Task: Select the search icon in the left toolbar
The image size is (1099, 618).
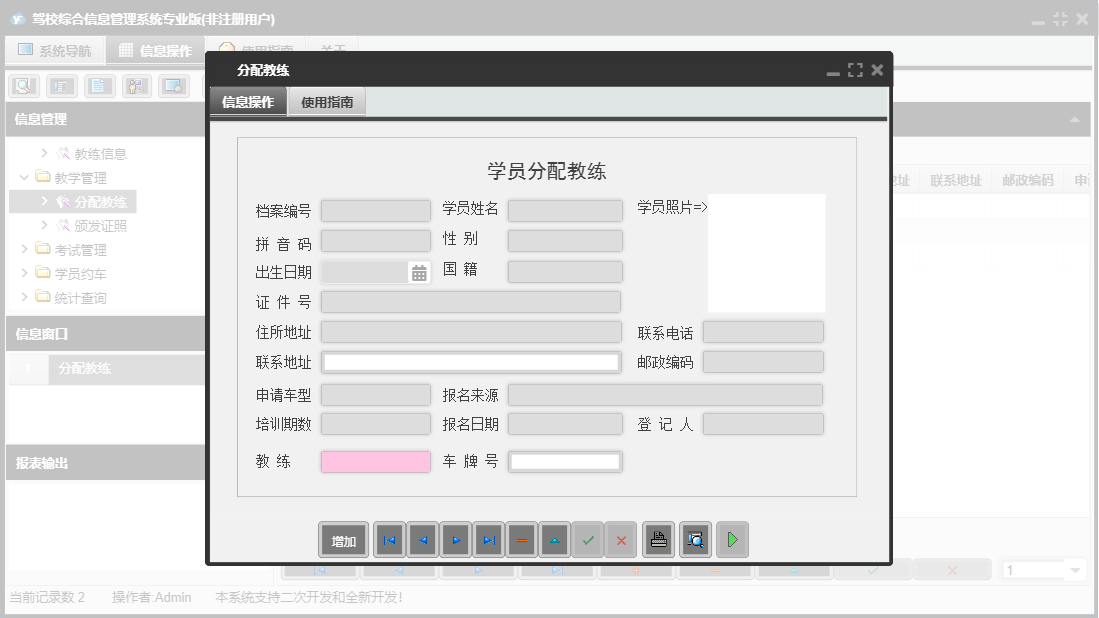Action: coord(22,85)
